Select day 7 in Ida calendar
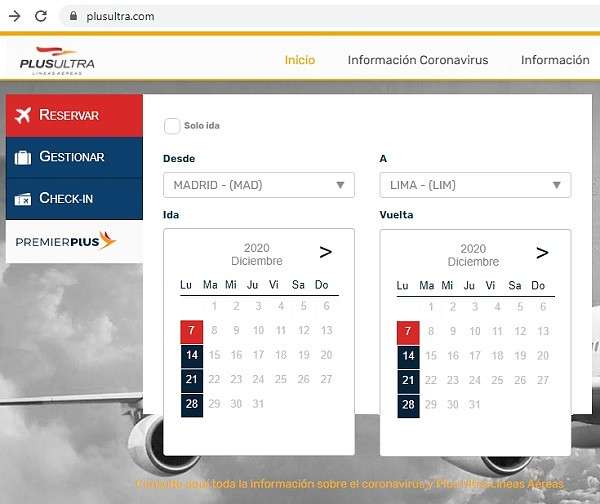 point(192,332)
